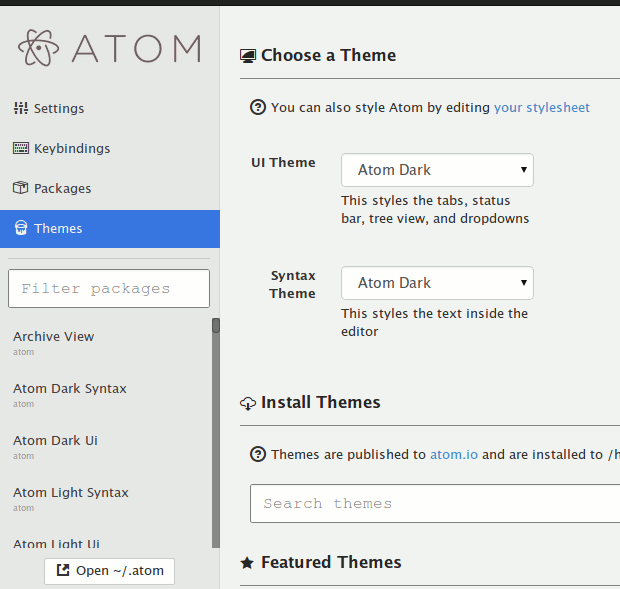Click the Themes paint bucket icon
The image size is (620, 589).
[20, 228]
